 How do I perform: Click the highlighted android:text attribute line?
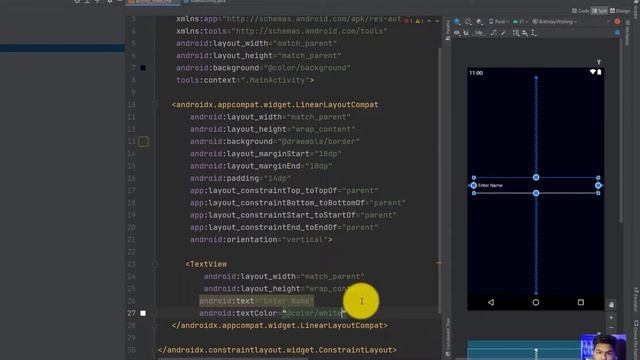256,301
